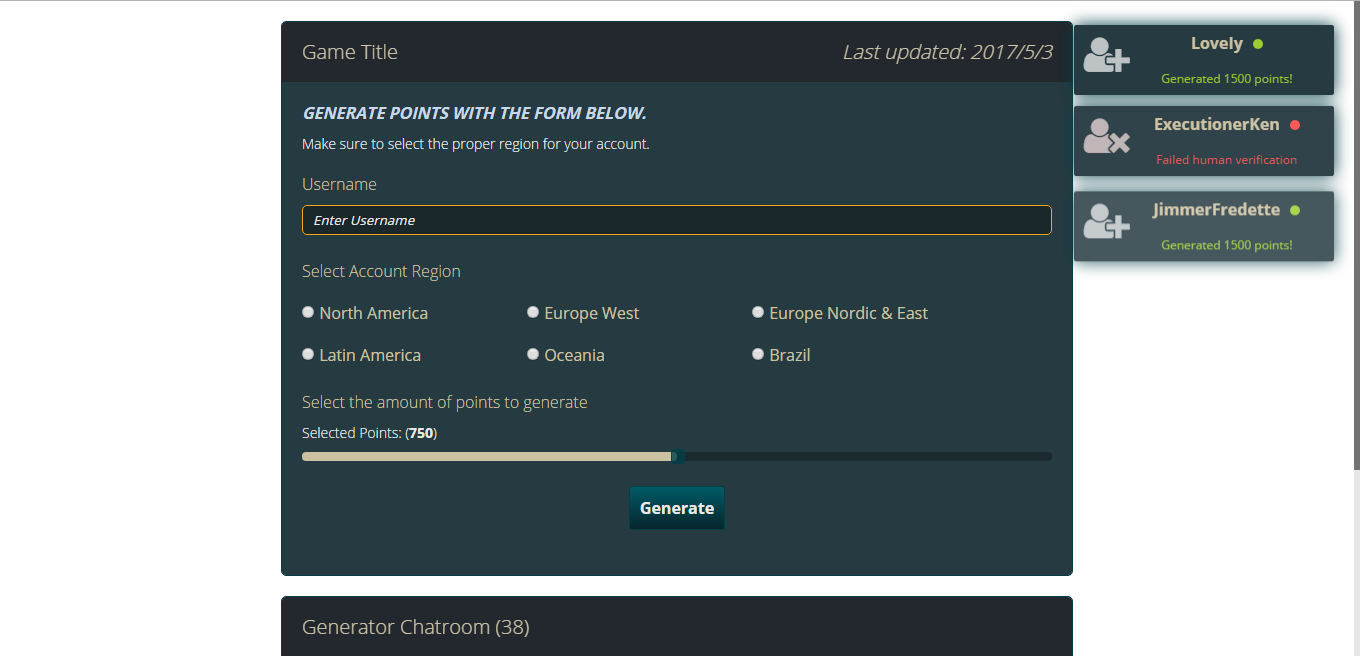Click the points slider handle
Viewport: 1360px width, 656px height.
[x=677, y=456]
